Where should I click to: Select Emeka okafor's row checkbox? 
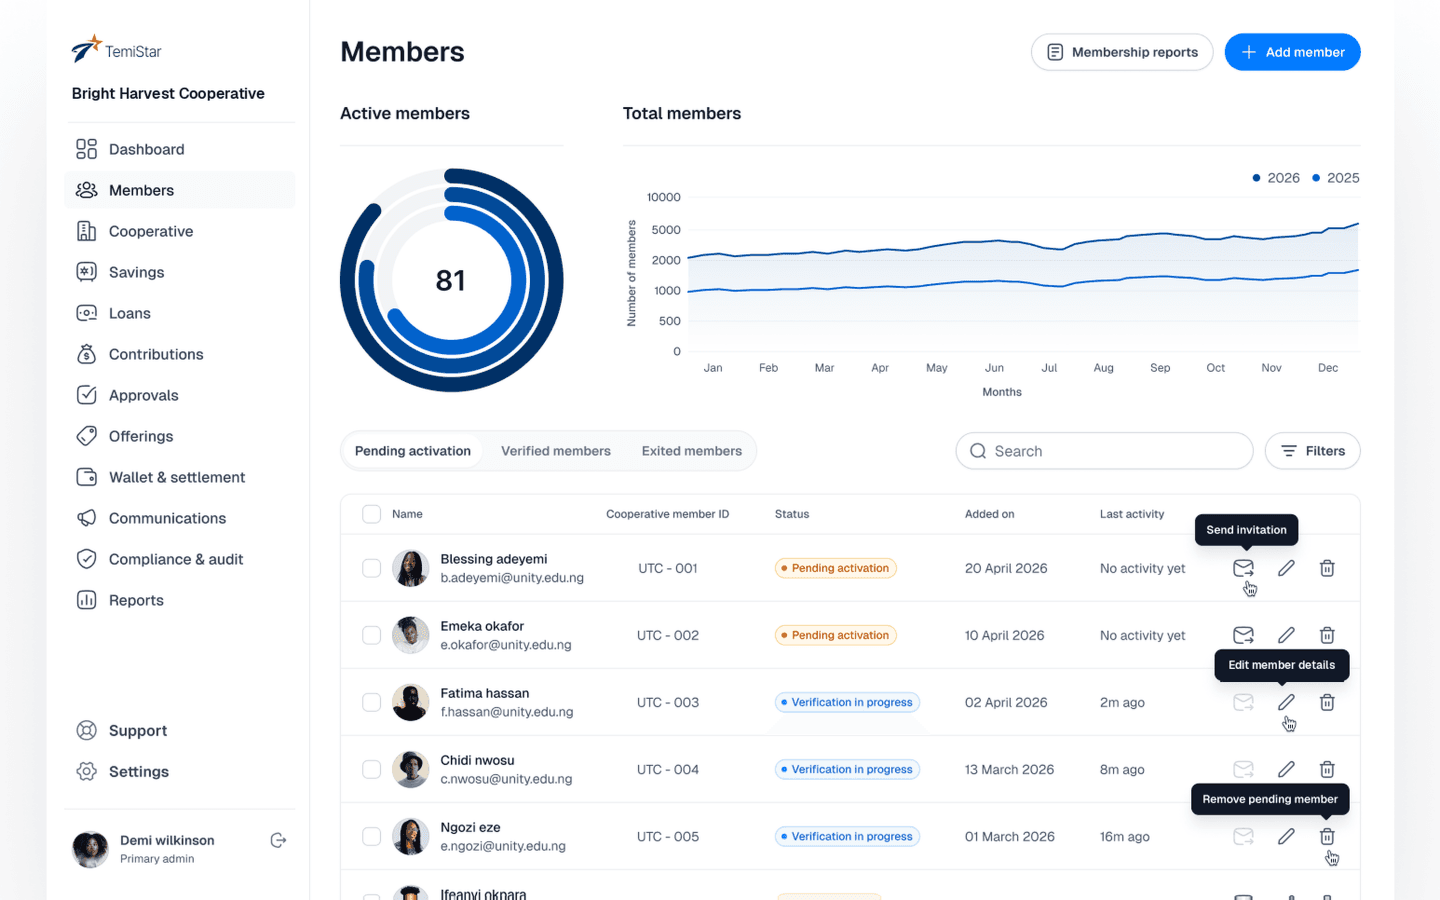[x=371, y=635]
